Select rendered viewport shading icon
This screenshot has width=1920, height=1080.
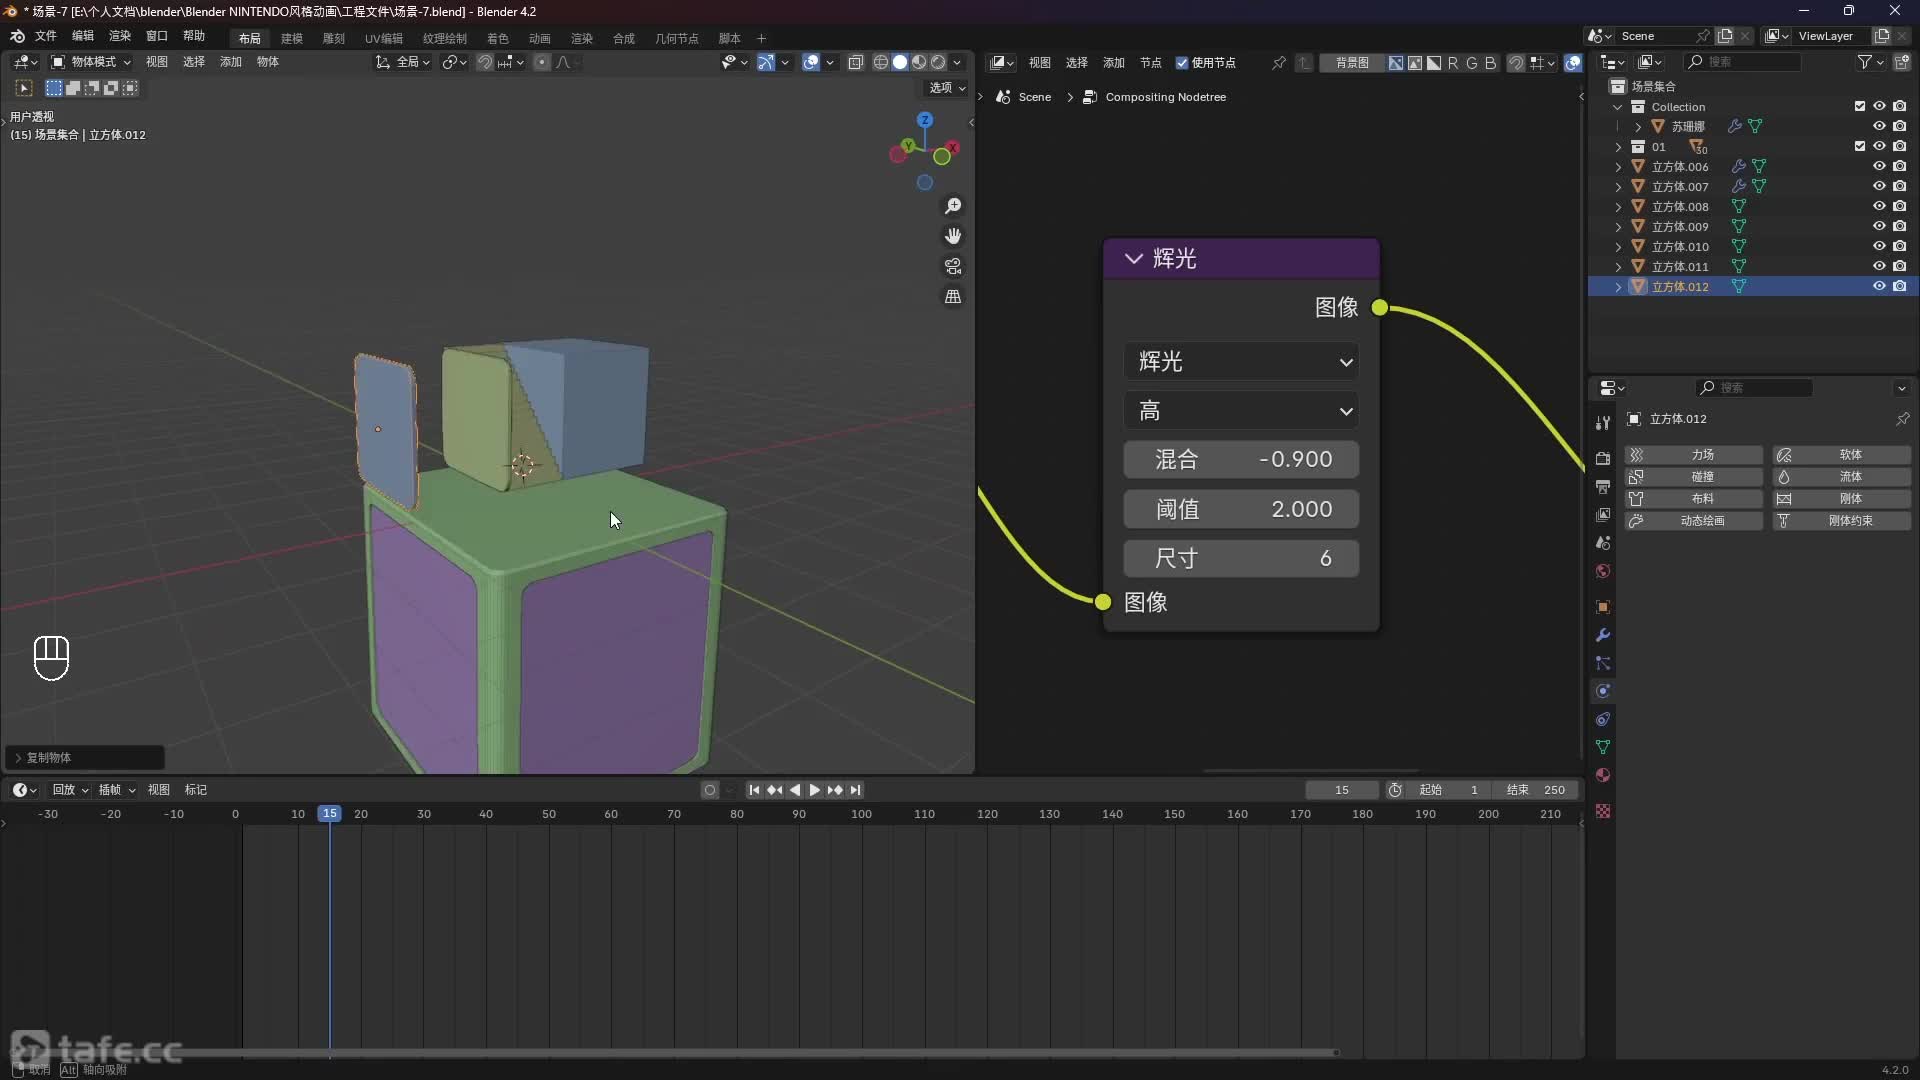point(938,62)
